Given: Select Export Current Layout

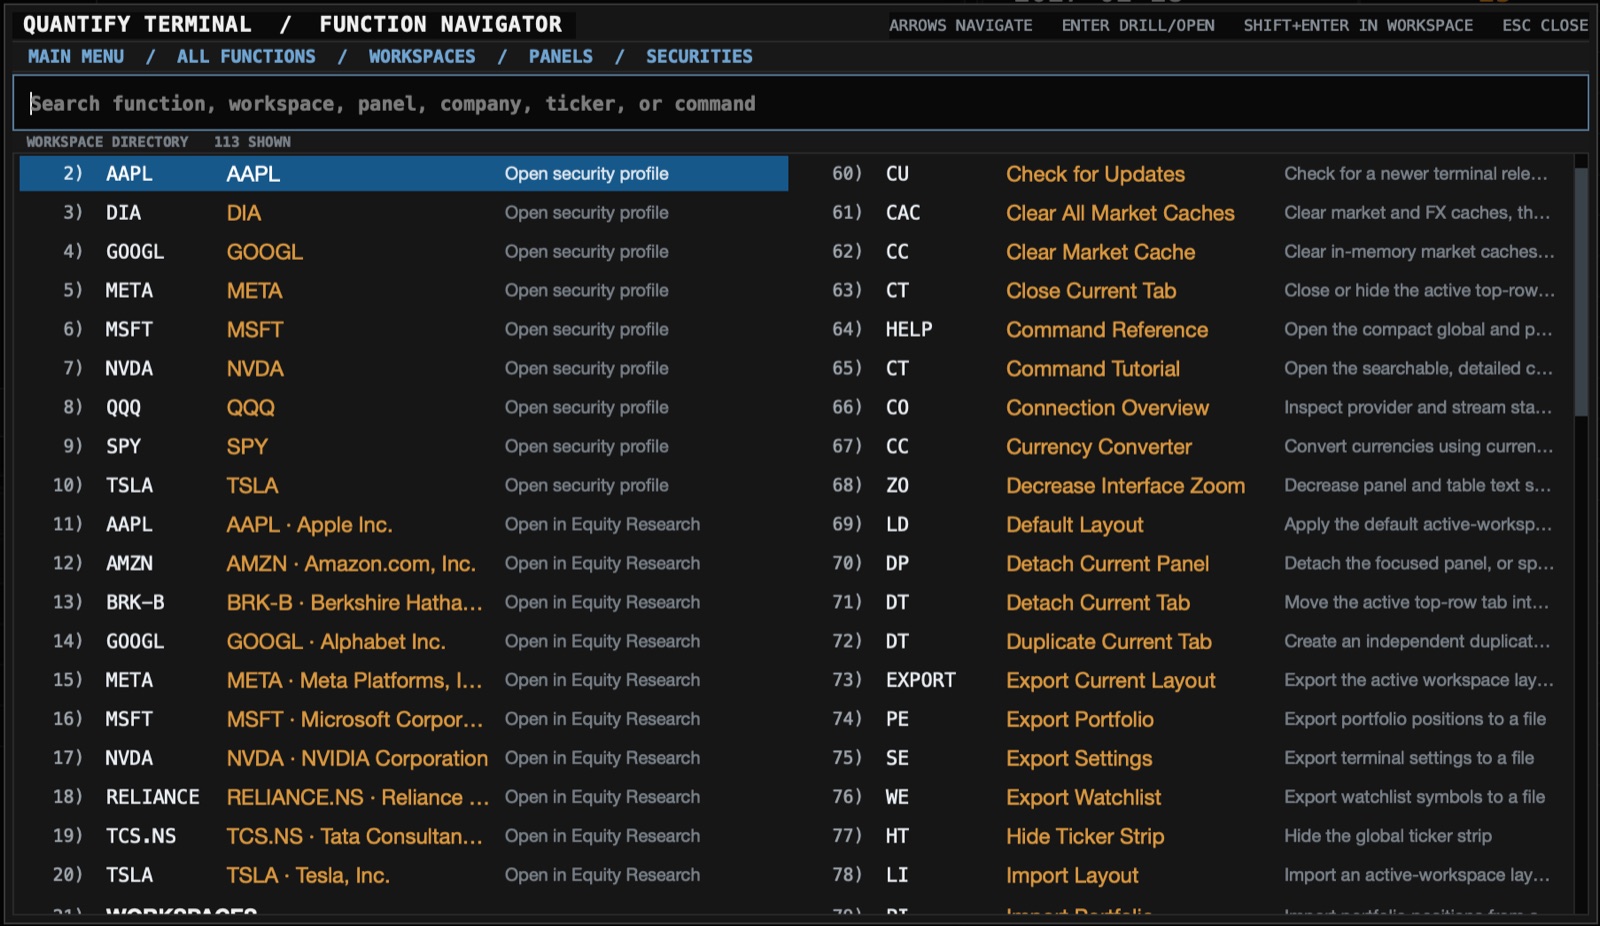Looking at the screenshot, I should 1184,680.
